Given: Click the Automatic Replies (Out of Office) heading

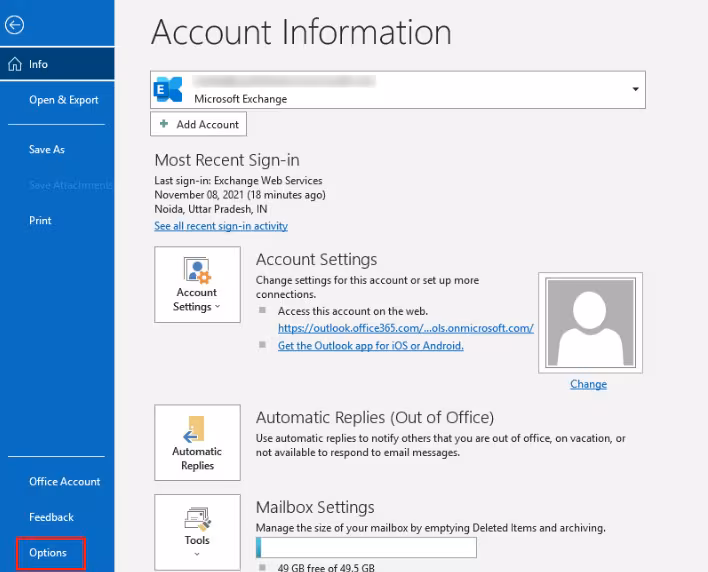Looking at the screenshot, I should pos(375,417).
